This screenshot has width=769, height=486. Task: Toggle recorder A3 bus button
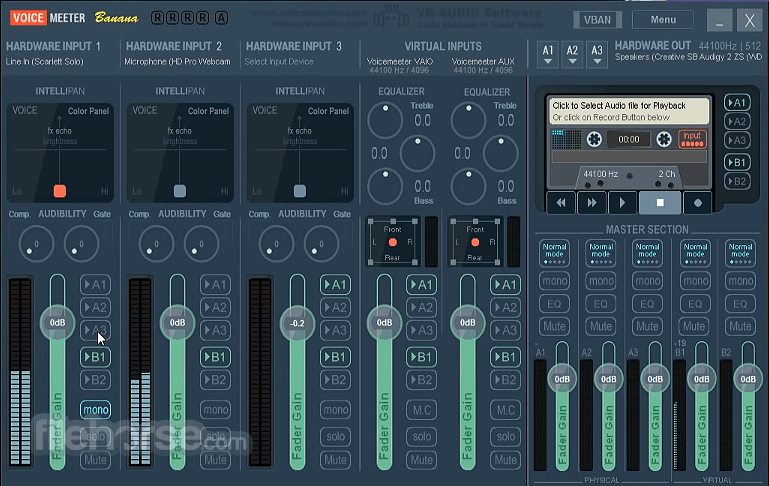tap(737, 141)
